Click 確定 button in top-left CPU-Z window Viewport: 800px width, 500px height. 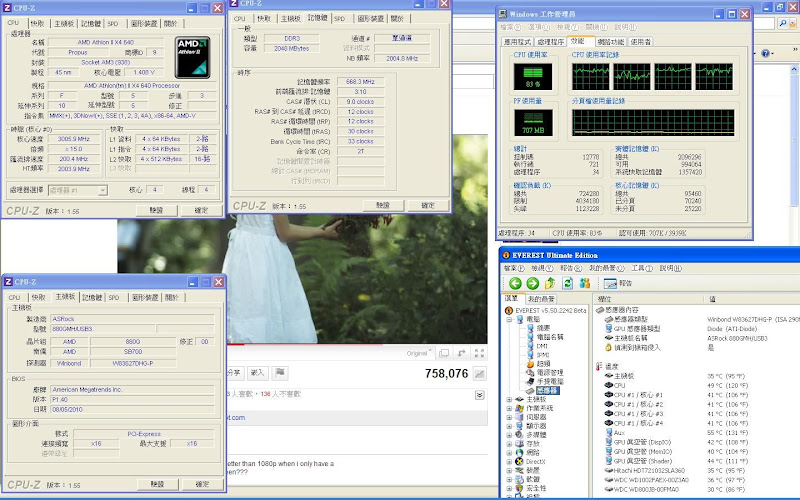click(x=202, y=210)
